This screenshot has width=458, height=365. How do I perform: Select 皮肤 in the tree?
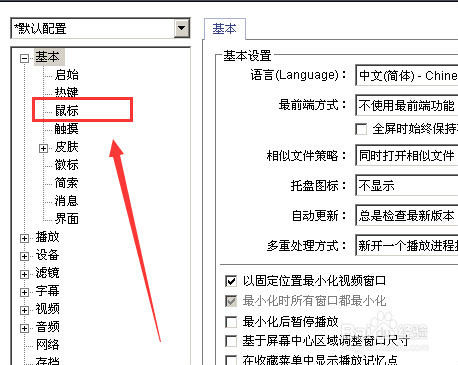coord(67,147)
